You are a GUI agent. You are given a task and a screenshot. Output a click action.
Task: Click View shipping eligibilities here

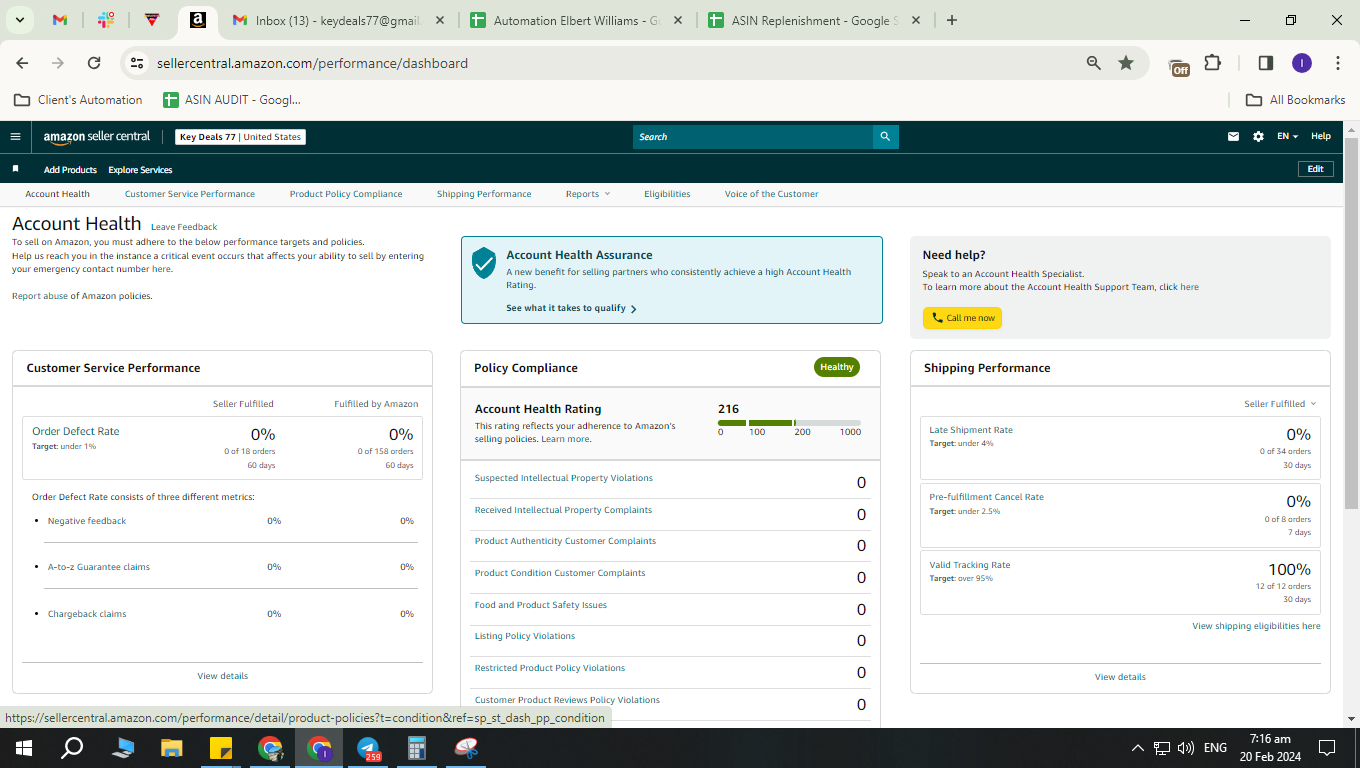point(1256,626)
